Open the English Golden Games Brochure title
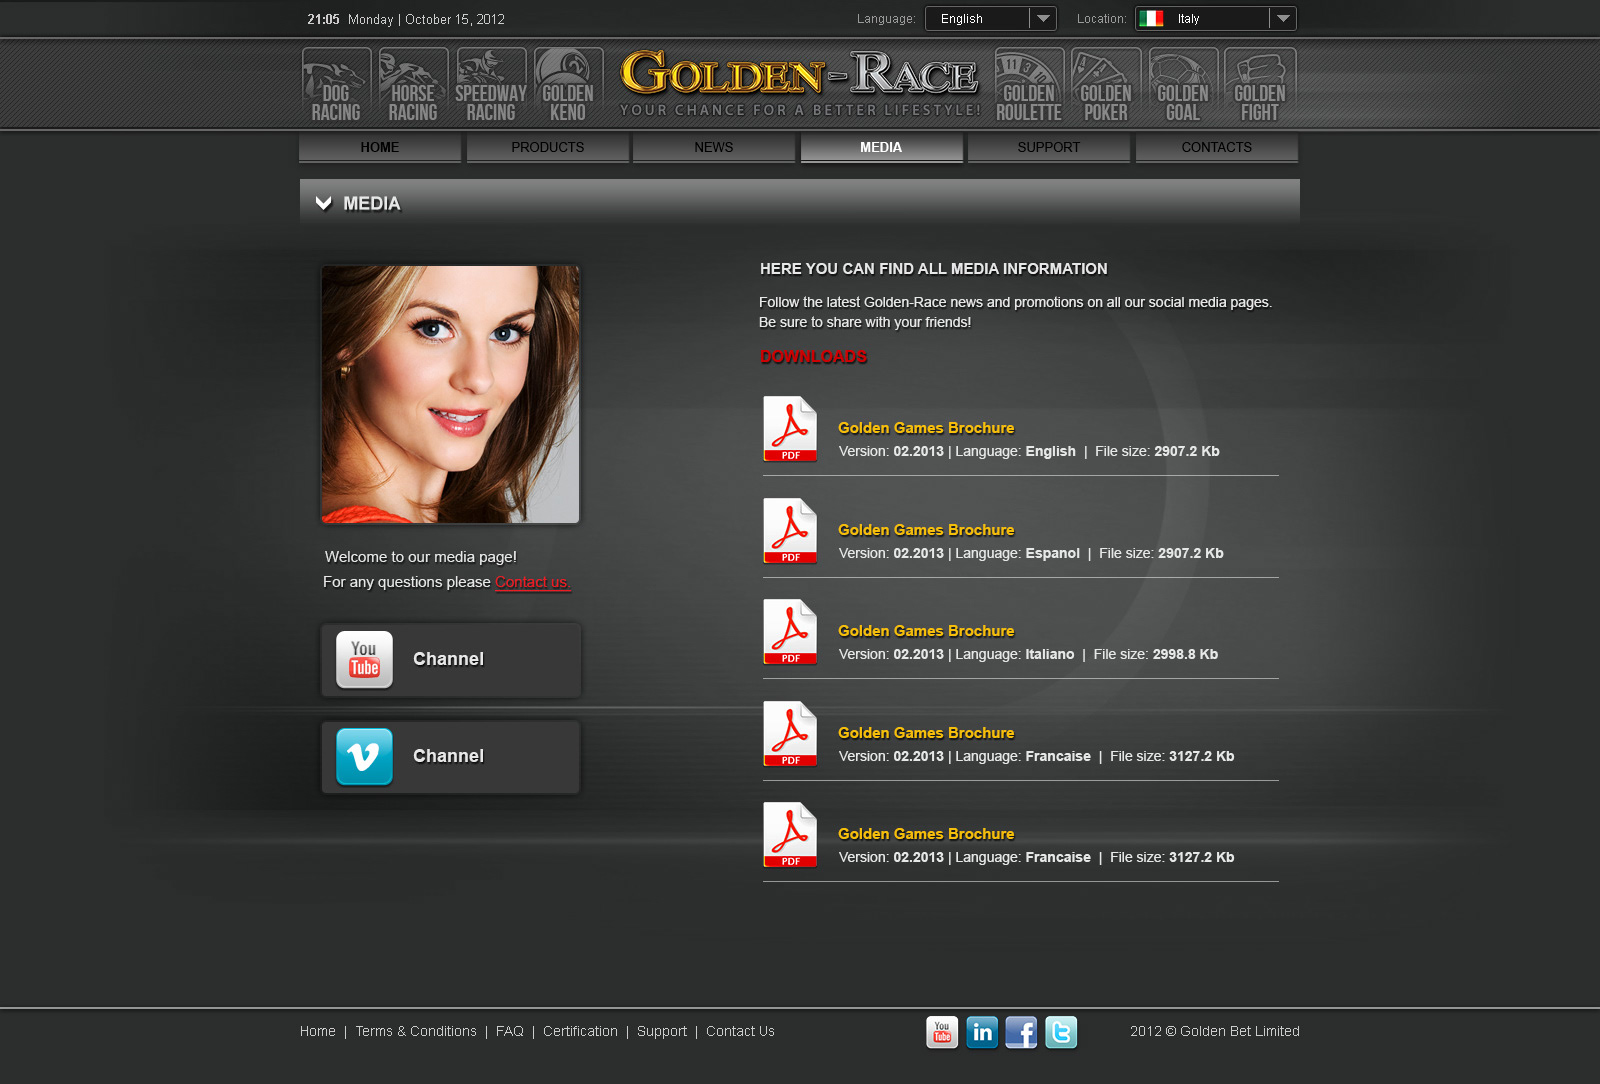 coord(926,428)
